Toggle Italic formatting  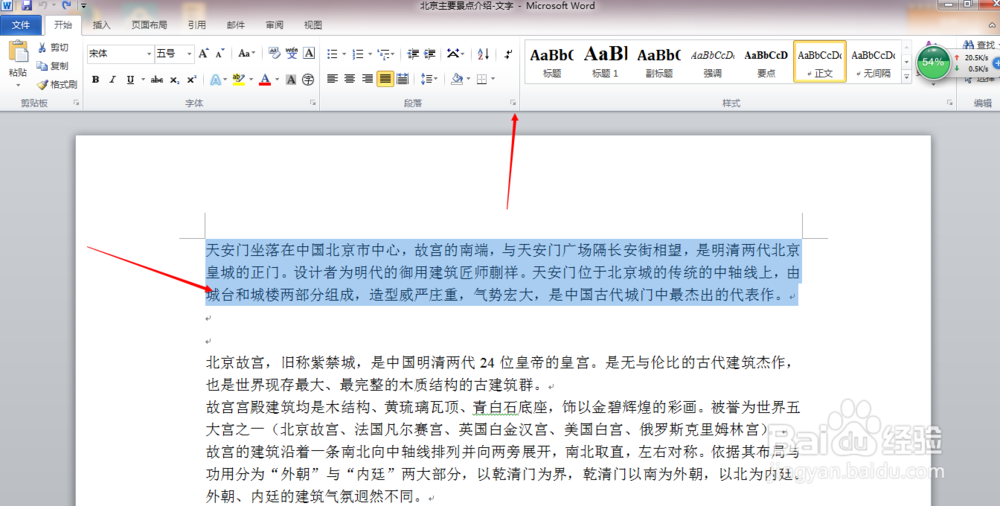113,80
